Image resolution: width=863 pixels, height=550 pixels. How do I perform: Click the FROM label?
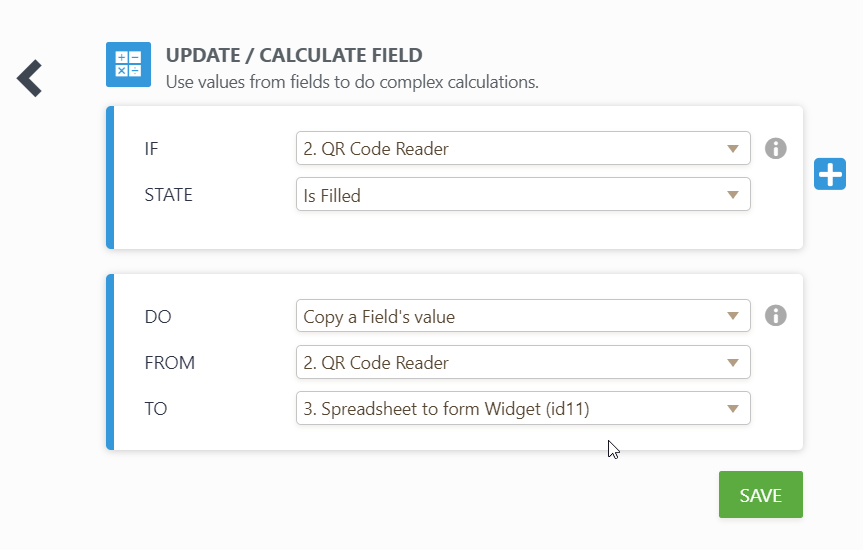click(170, 363)
